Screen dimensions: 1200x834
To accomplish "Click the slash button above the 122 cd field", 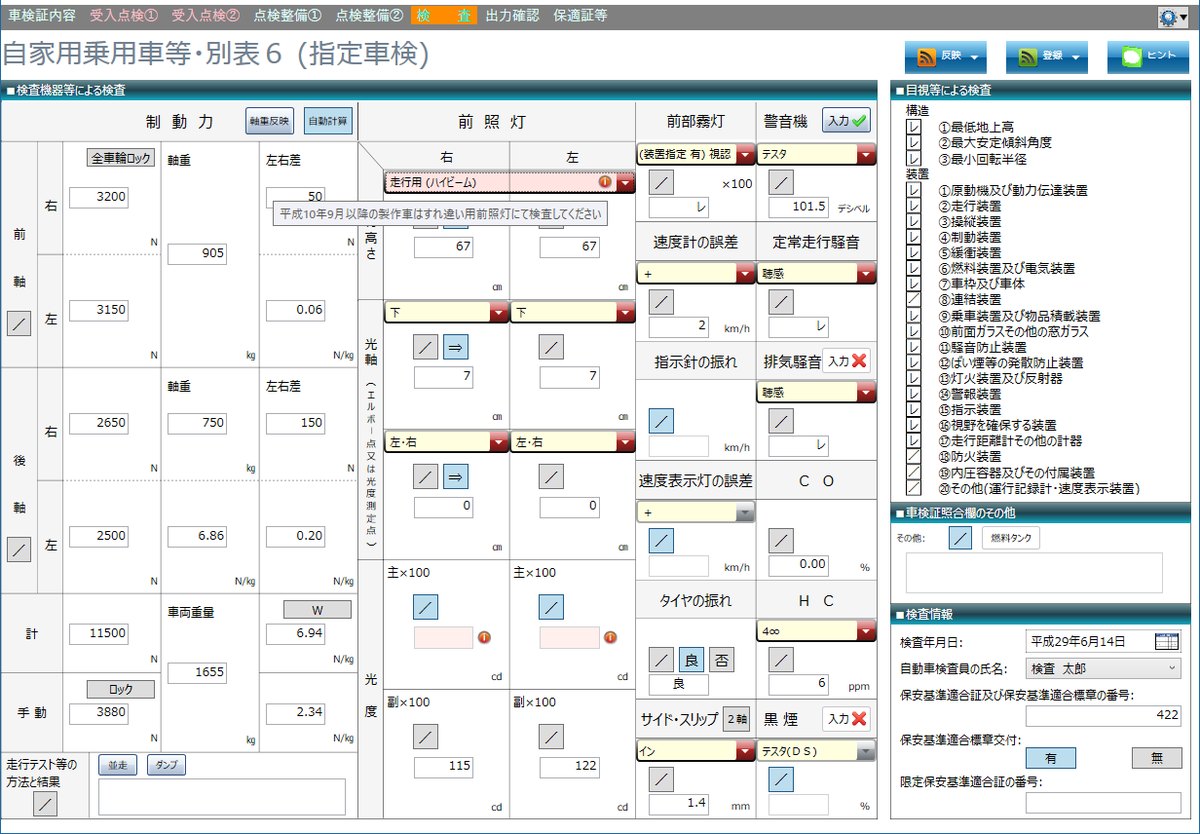I will (550, 737).
